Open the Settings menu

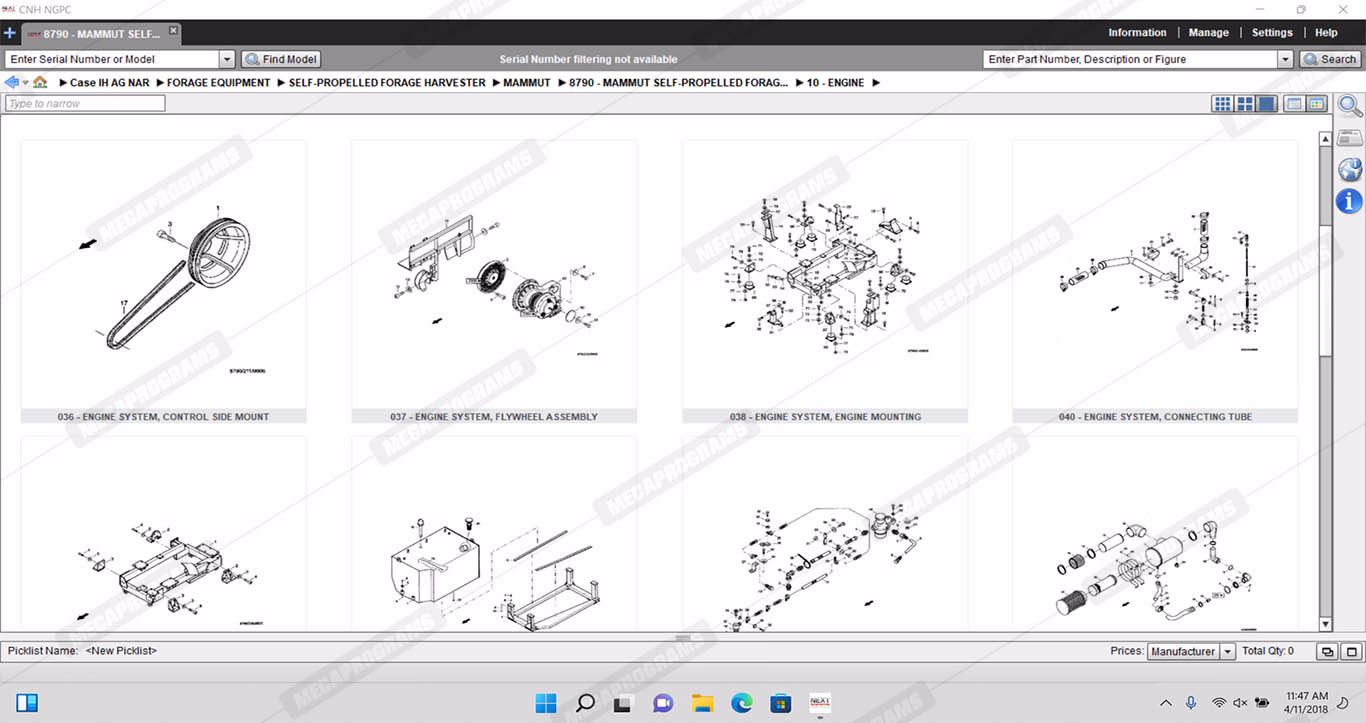tap(1272, 33)
